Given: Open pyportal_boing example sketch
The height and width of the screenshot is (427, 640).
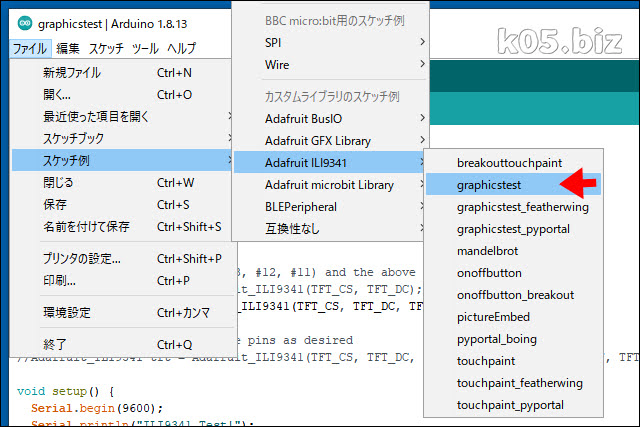Looking at the screenshot, I should pos(513,339).
